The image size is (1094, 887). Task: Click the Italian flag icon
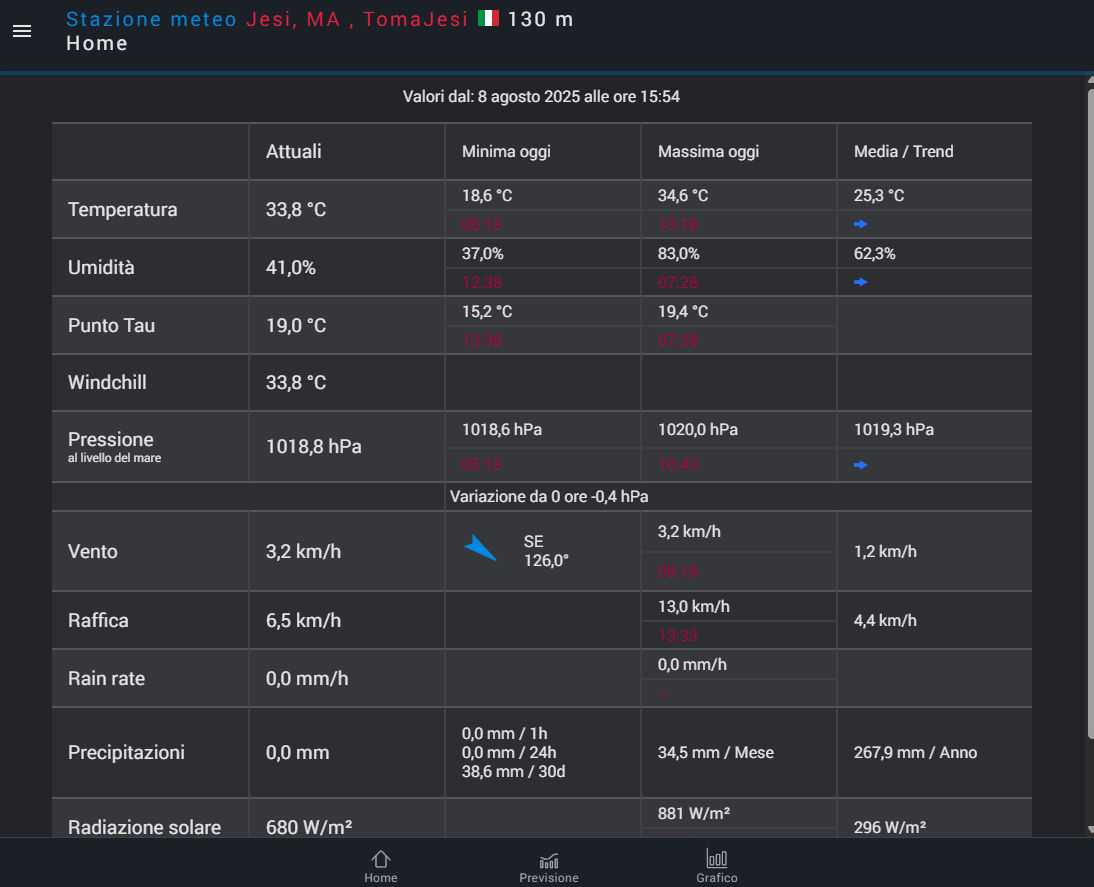tap(488, 18)
